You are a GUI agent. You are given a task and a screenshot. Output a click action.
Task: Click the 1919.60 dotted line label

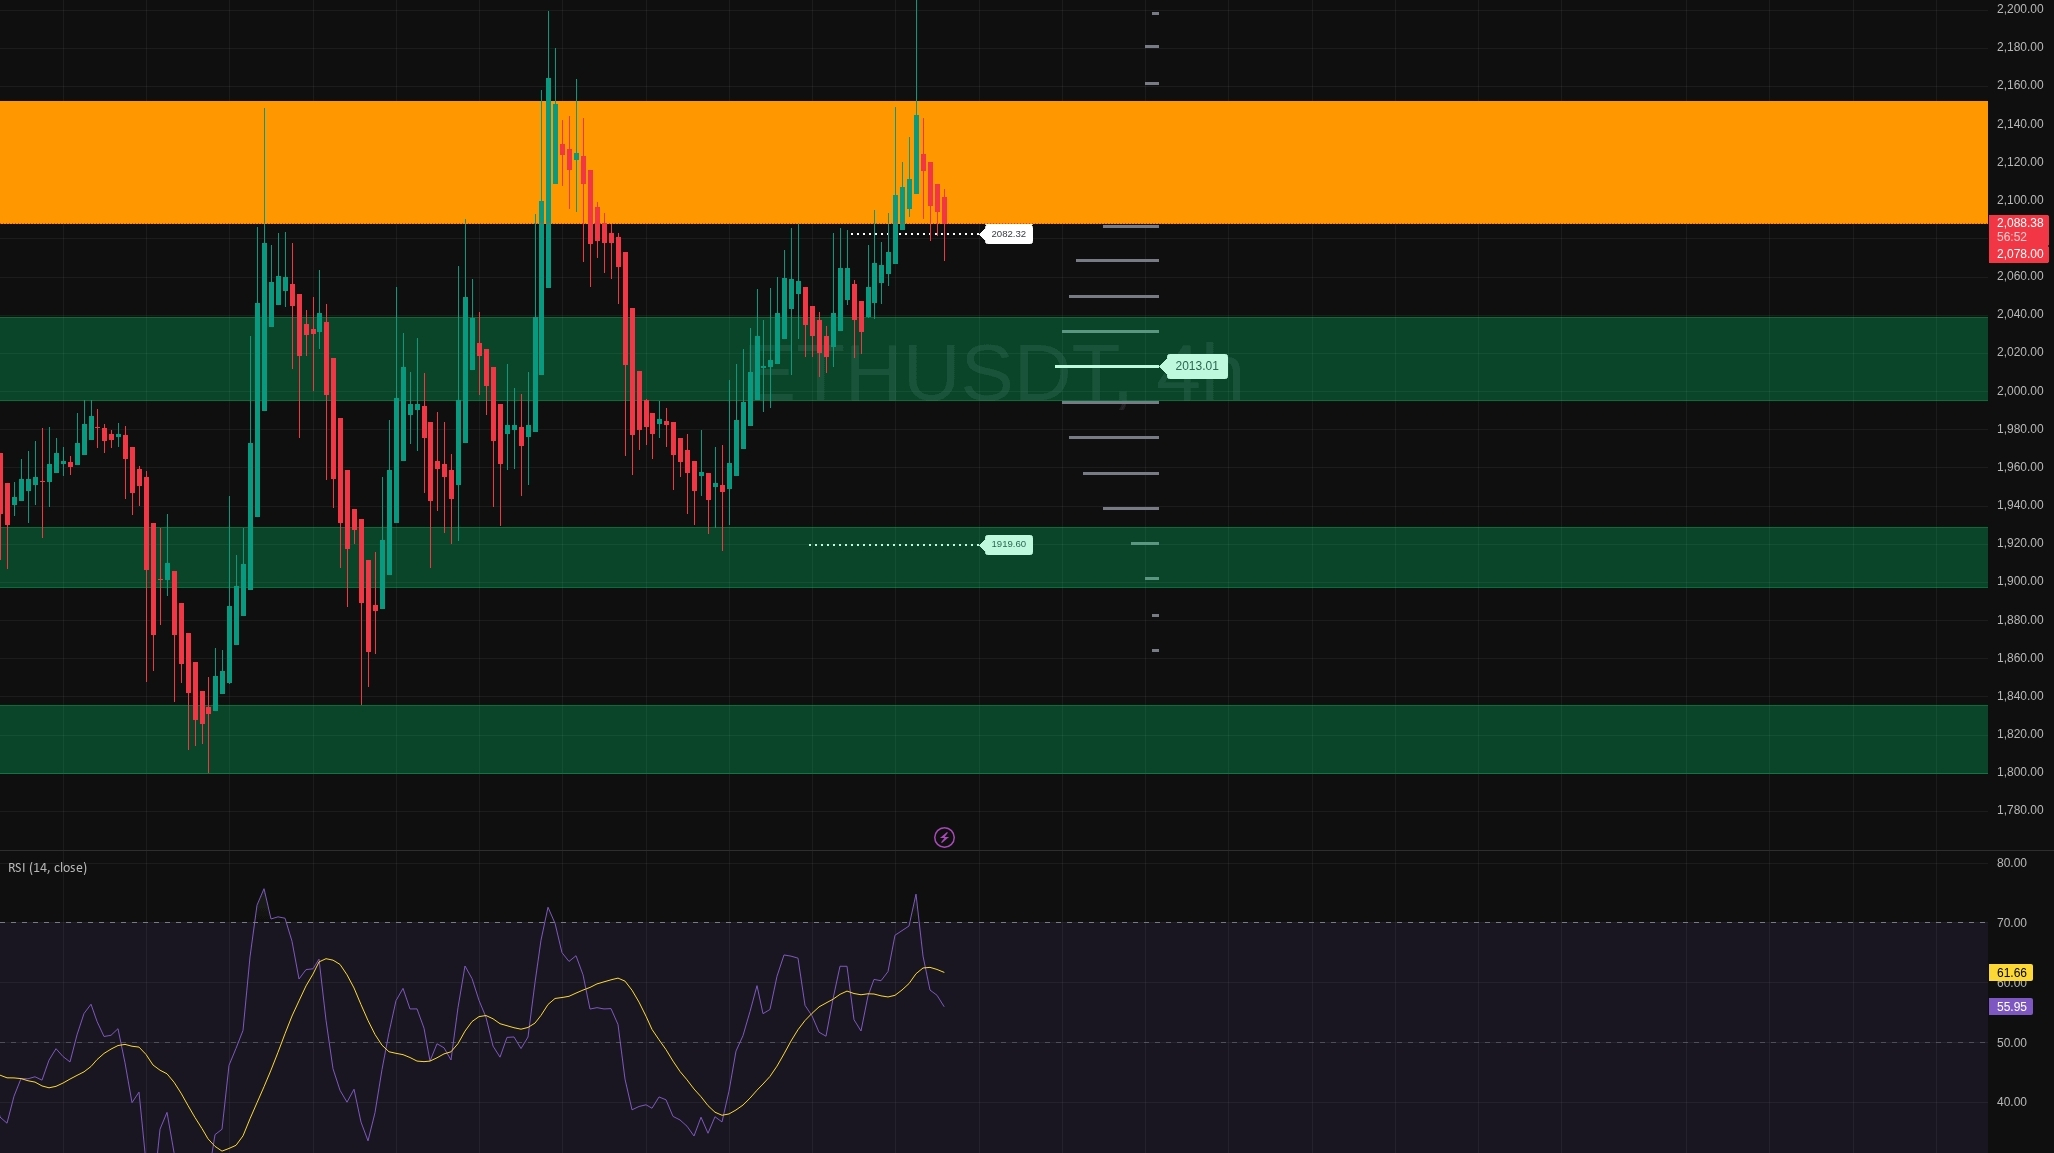pos(1008,544)
